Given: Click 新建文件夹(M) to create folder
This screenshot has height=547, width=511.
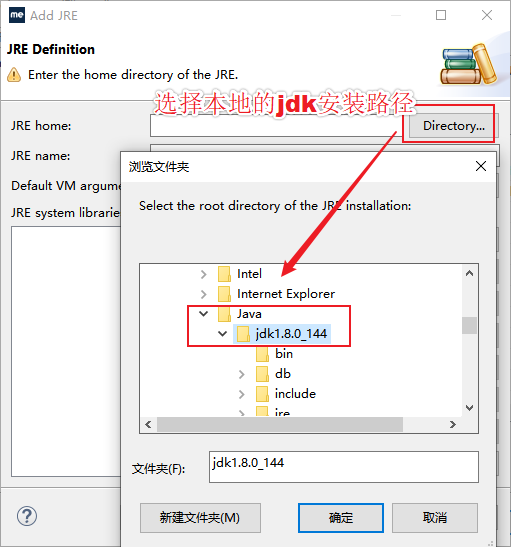Looking at the screenshot, I should click(200, 518).
